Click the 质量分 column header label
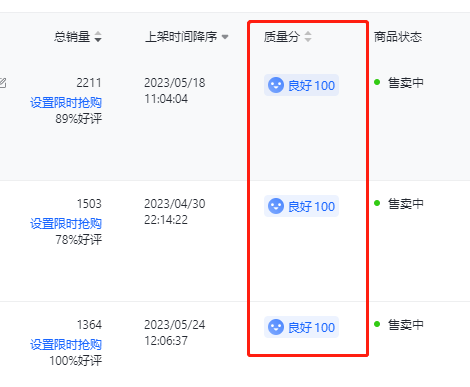 pos(282,37)
